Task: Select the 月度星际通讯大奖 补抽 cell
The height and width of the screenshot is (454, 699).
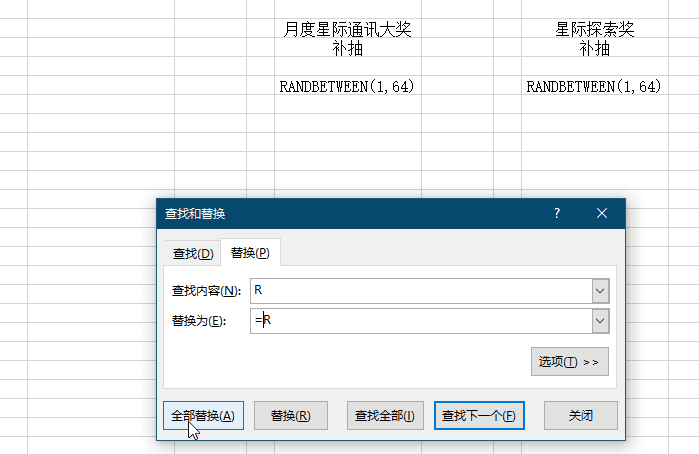Action: pyautogui.click(x=348, y=38)
